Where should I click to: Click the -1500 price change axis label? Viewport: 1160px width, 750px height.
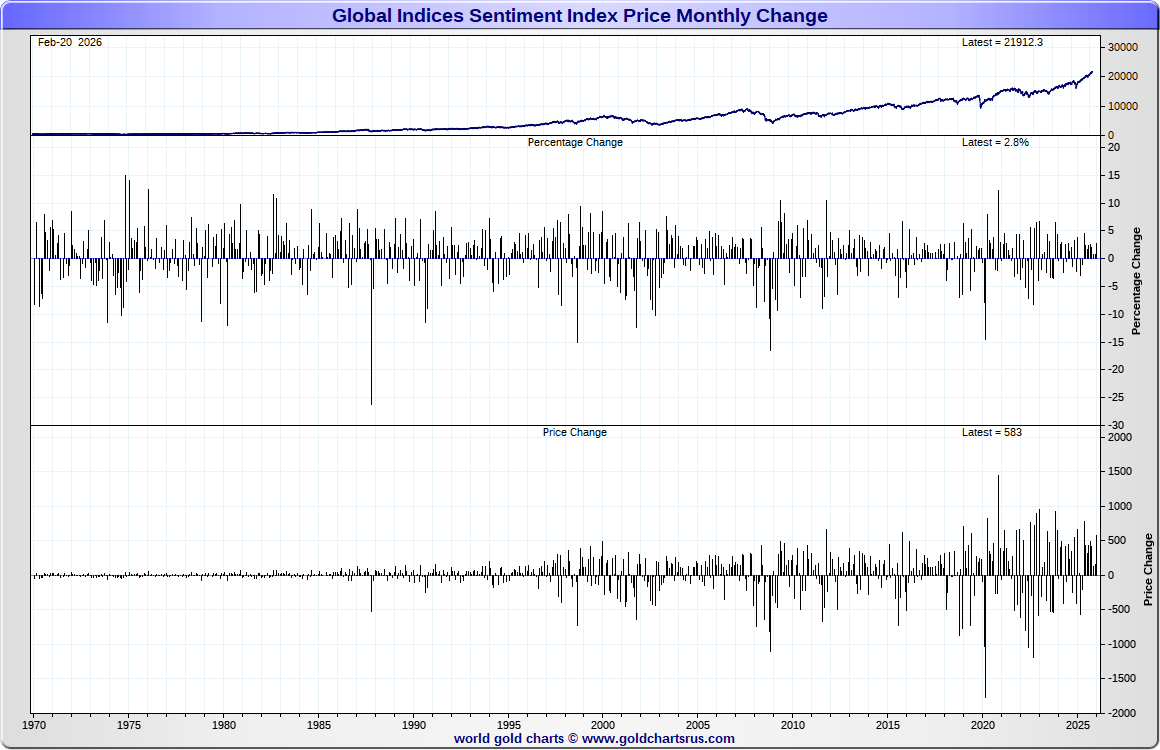[1121, 678]
